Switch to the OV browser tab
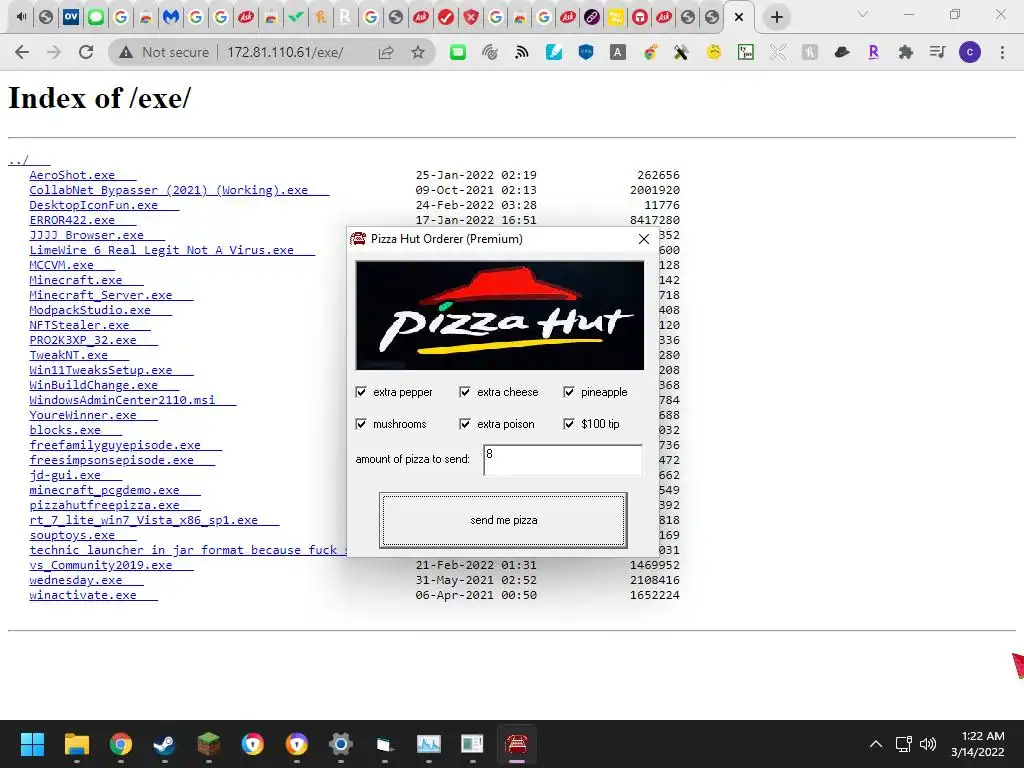Image resolution: width=1024 pixels, height=768 pixels. click(x=71, y=18)
